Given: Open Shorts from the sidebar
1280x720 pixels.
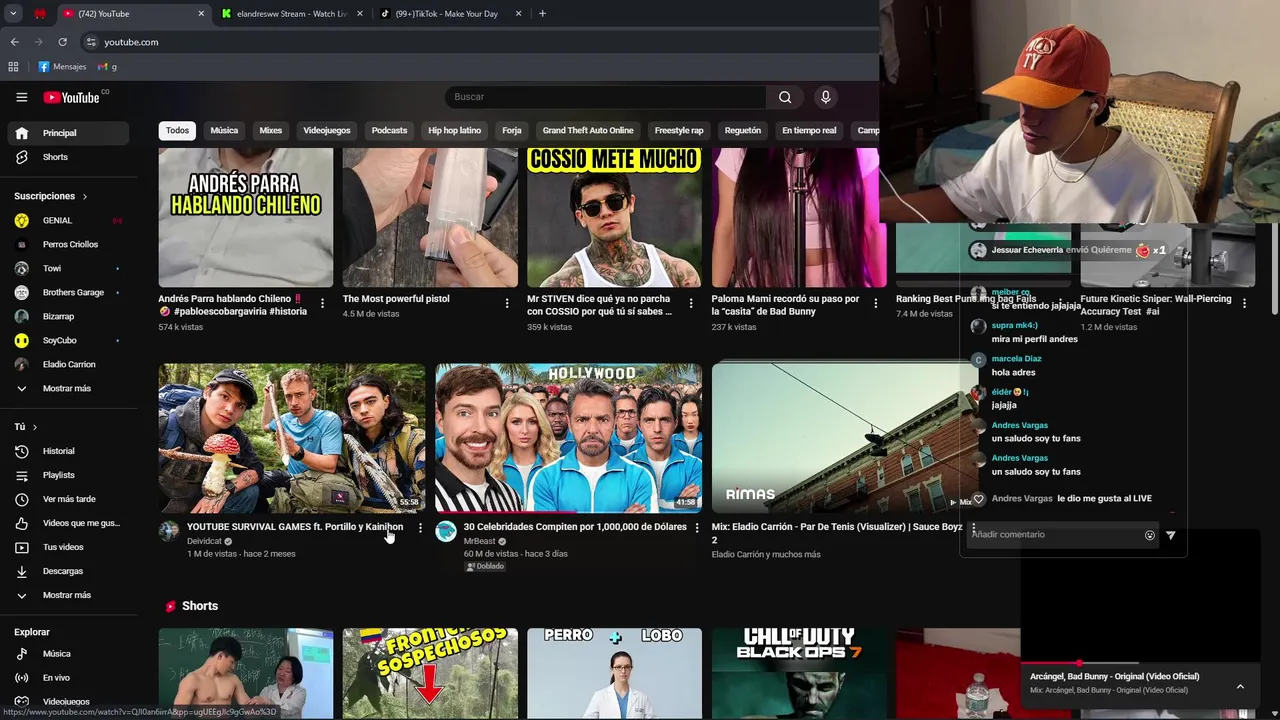Looking at the screenshot, I should [68, 157].
